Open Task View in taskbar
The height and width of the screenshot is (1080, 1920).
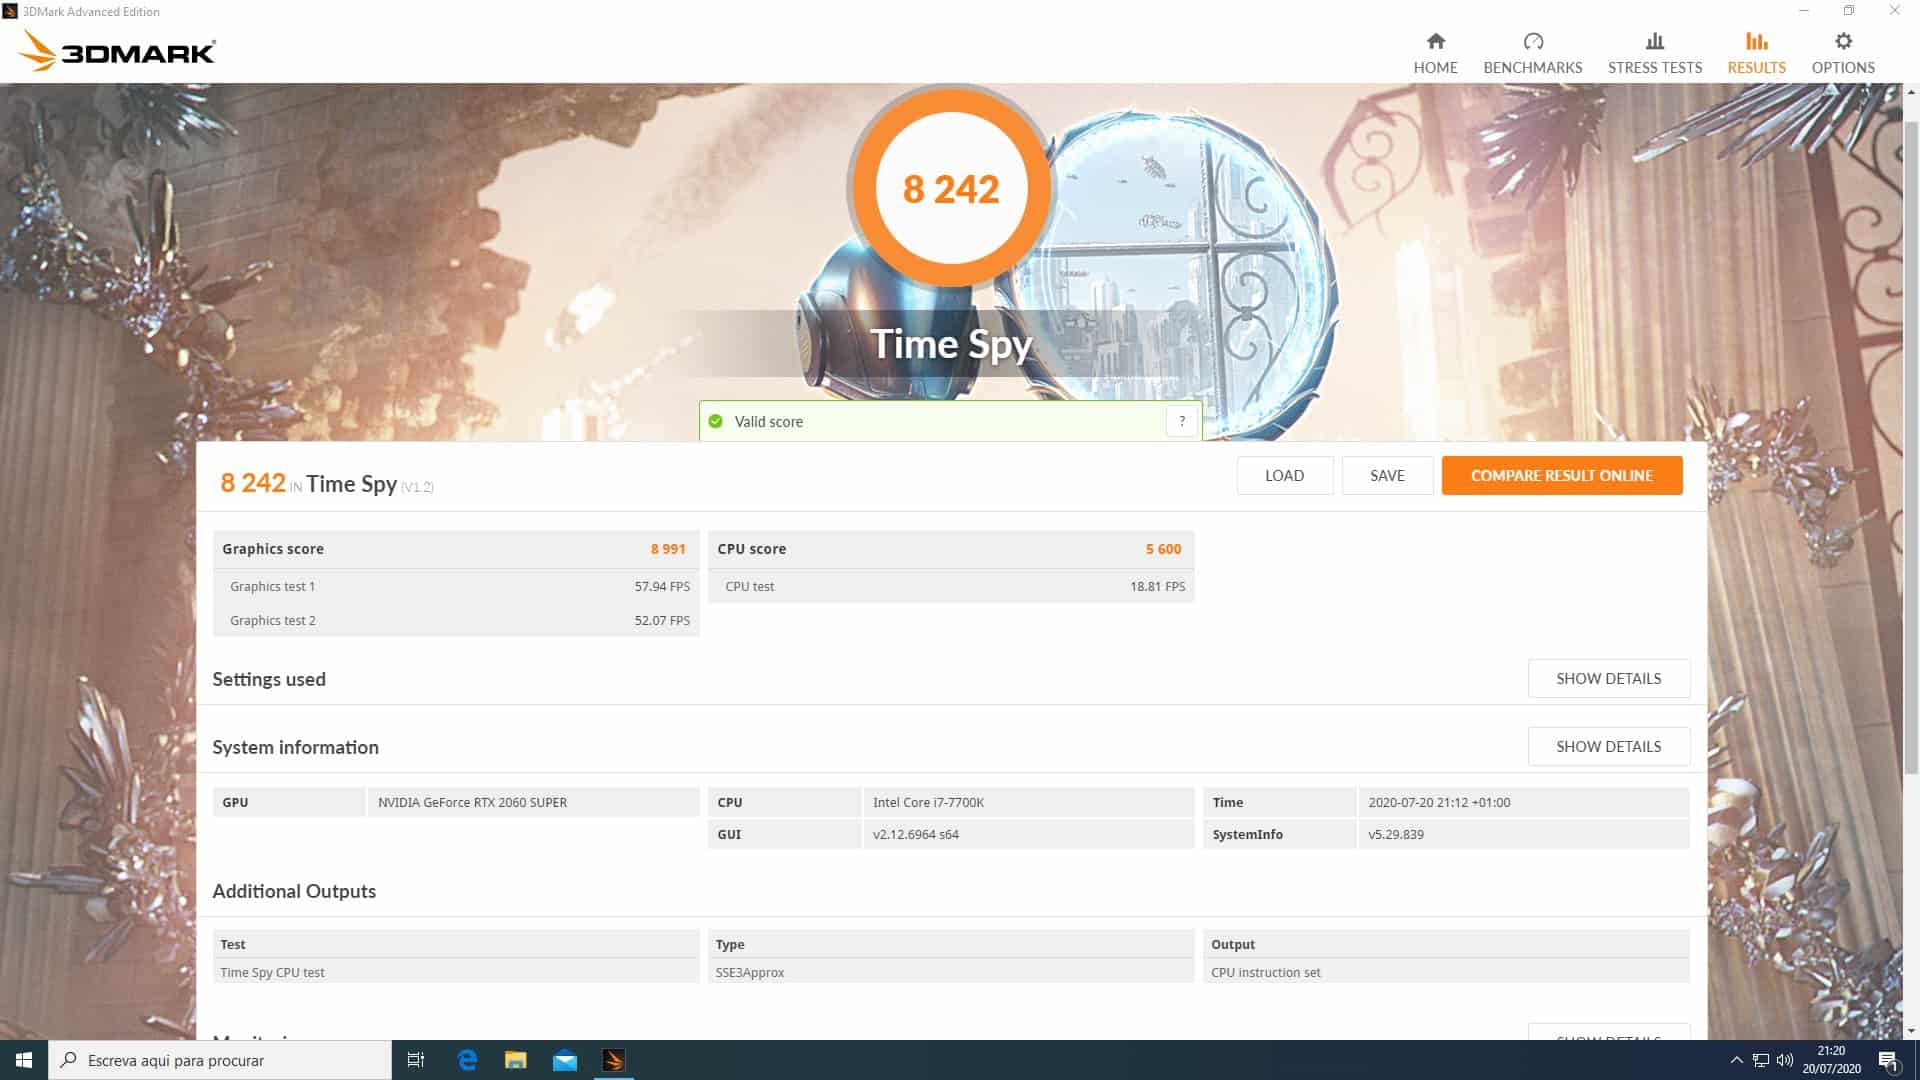click(x=416, y=1060)
